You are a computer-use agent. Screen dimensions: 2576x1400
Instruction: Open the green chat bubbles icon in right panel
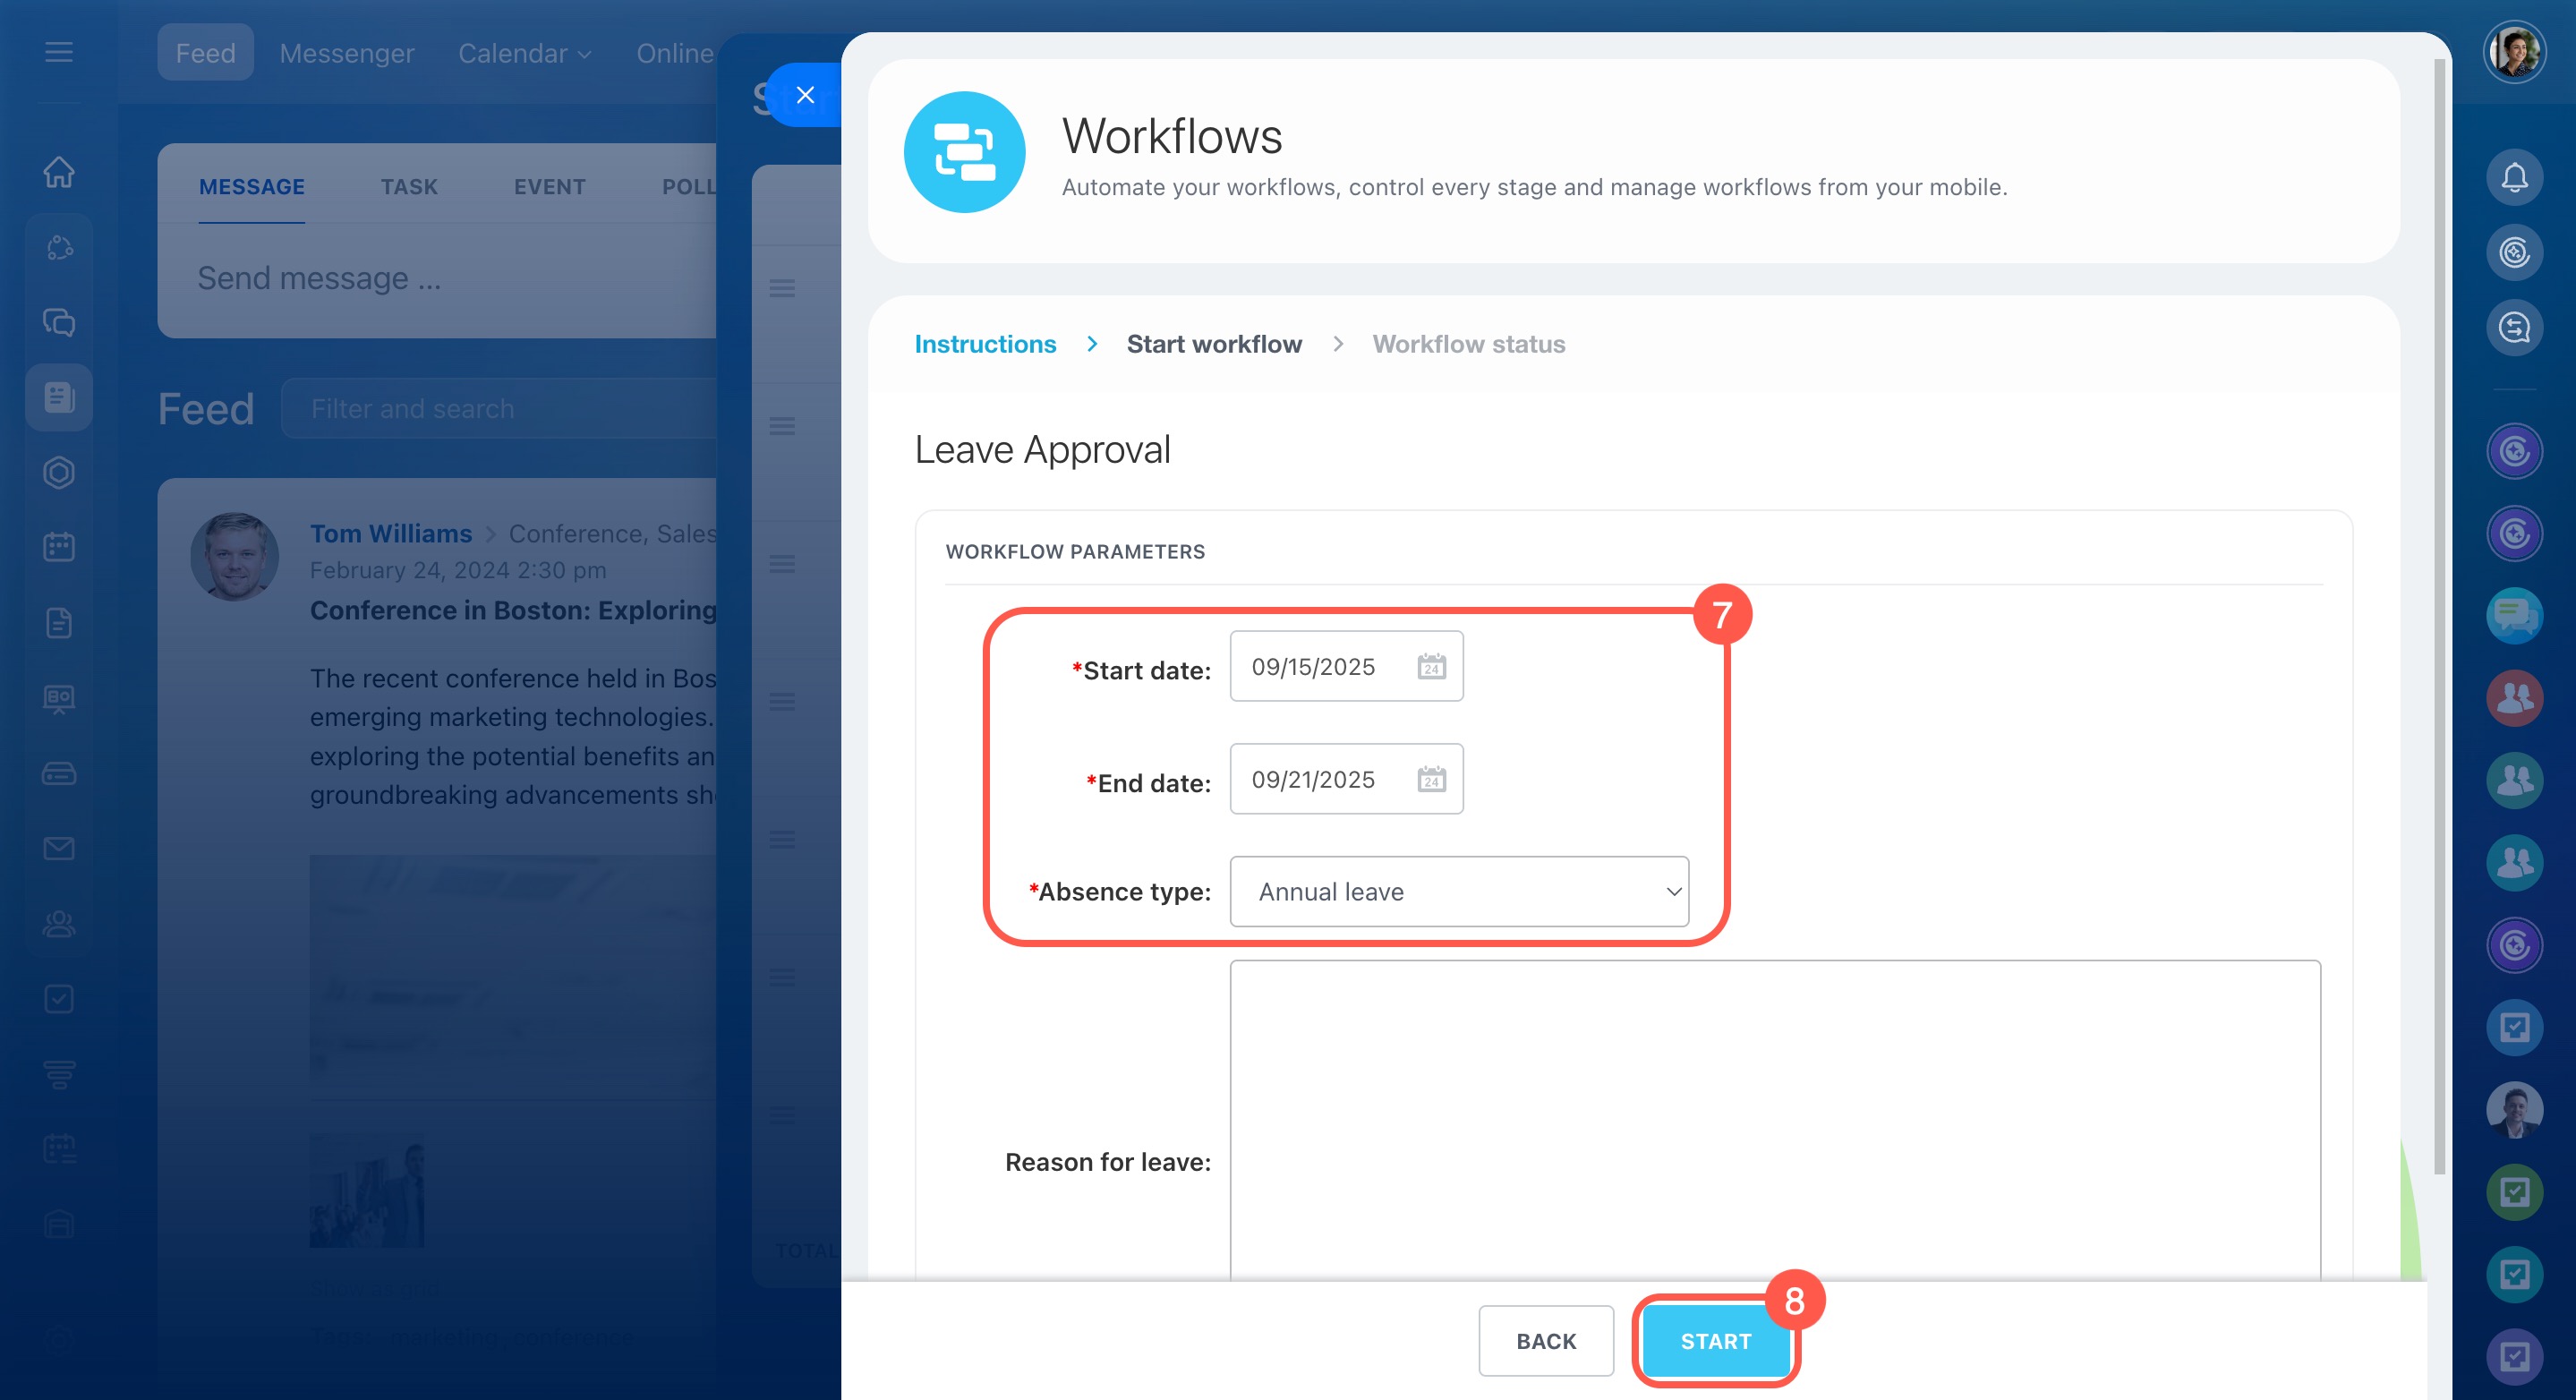pos(2514,615)
